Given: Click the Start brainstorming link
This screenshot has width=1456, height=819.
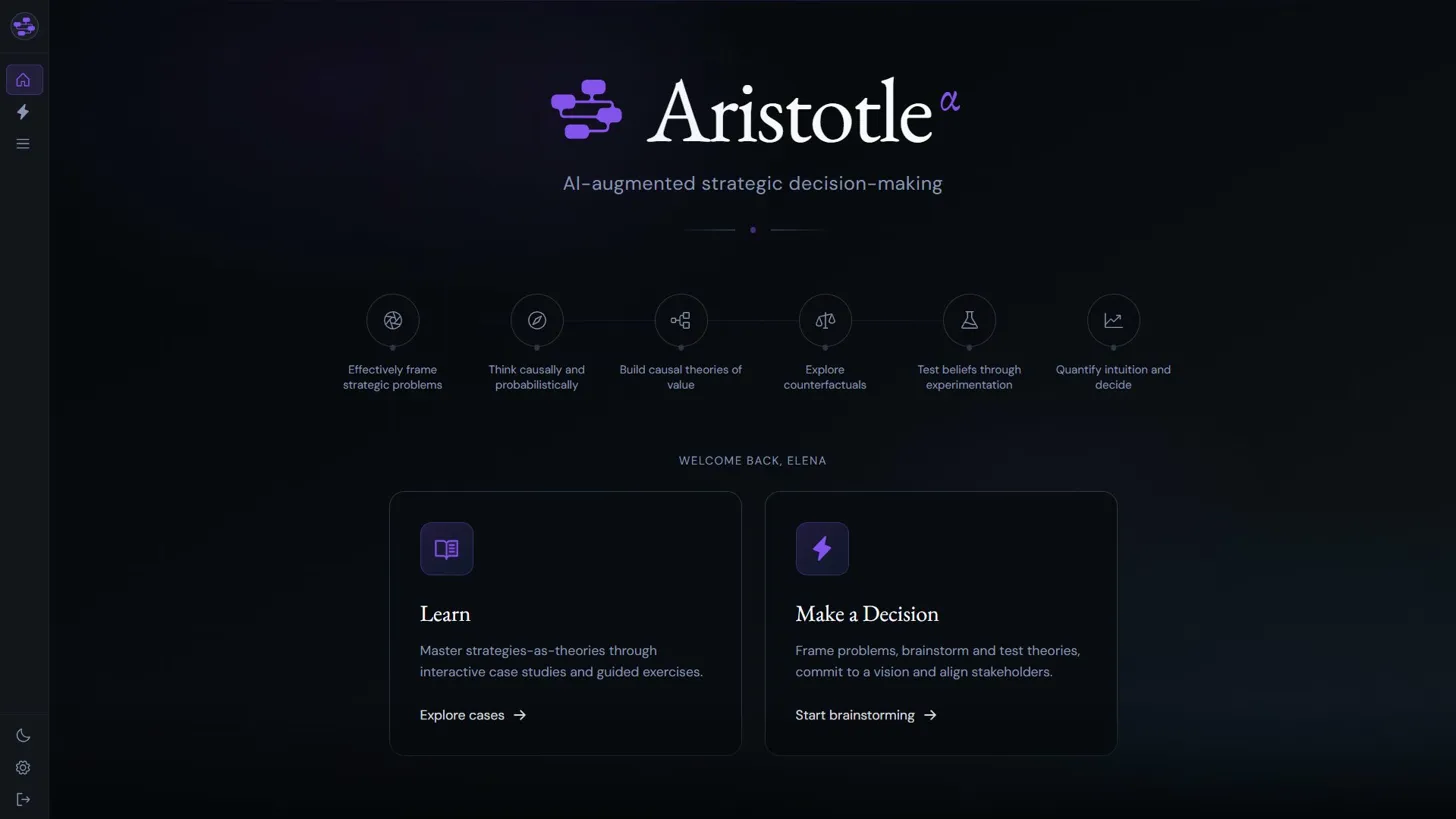Looking at the screenshot, I should tap(866, 715).
